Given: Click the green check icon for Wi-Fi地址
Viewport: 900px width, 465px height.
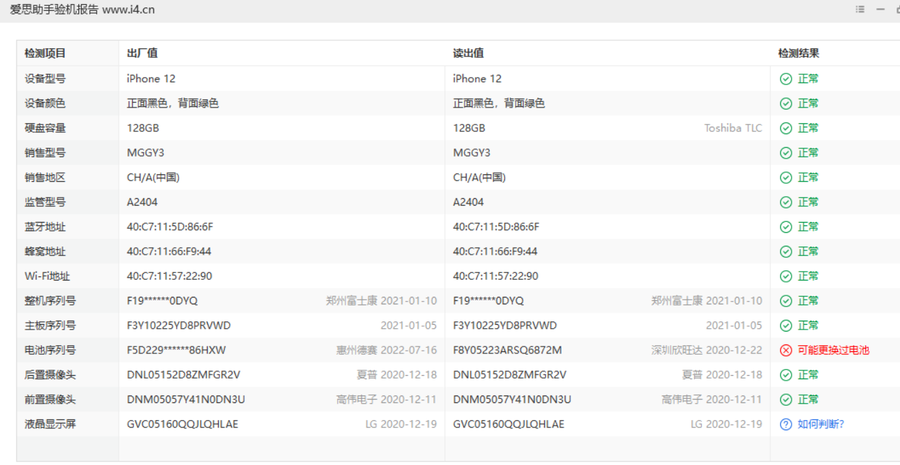Looking at the screenshot, I should click(786, 276).
